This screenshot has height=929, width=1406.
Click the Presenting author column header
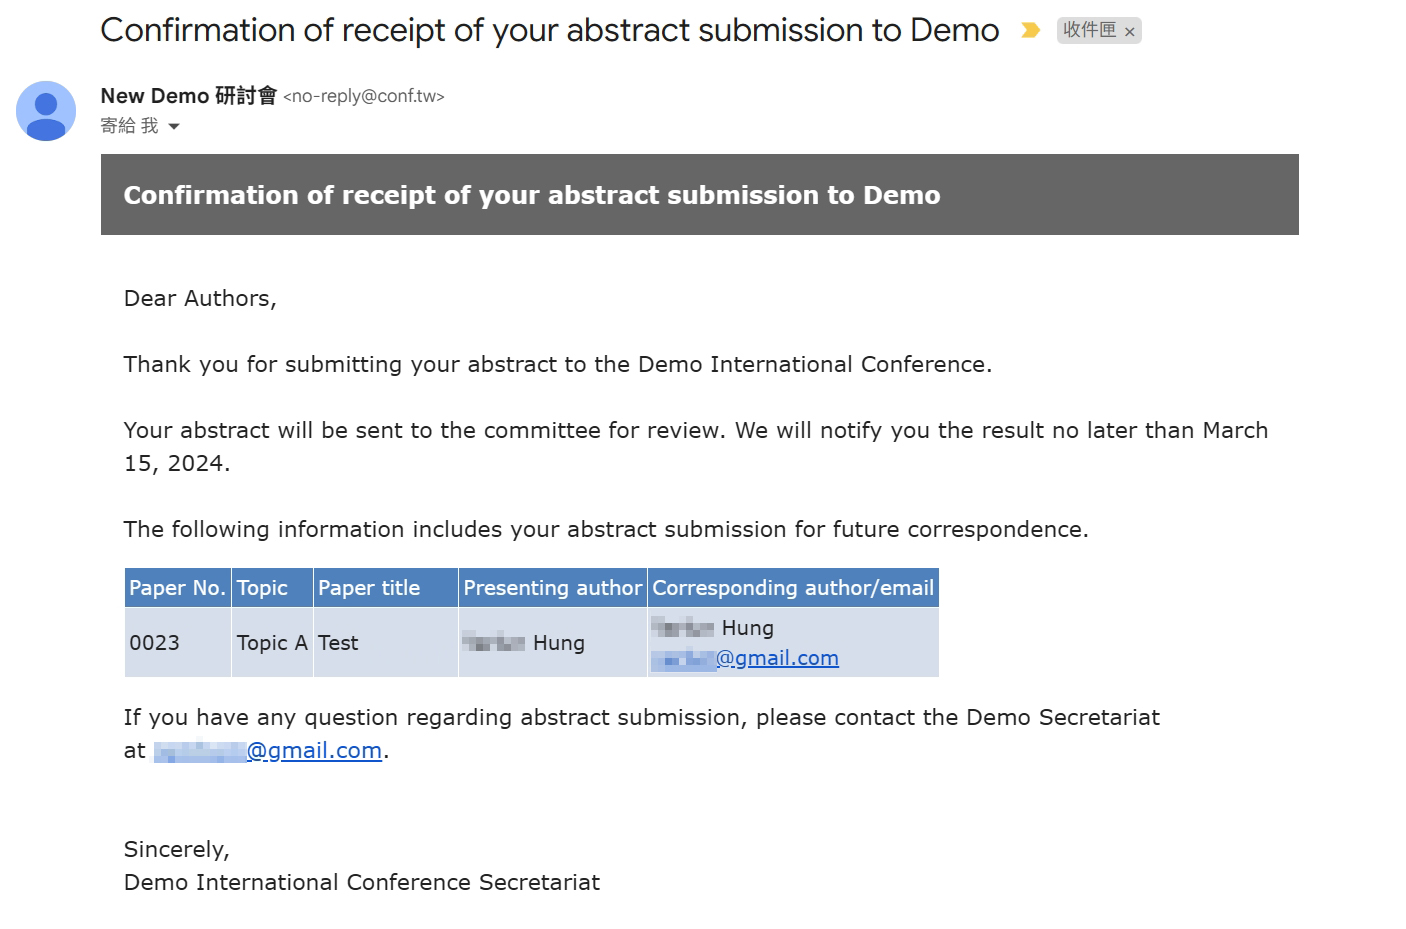click(x=553, y=588)
